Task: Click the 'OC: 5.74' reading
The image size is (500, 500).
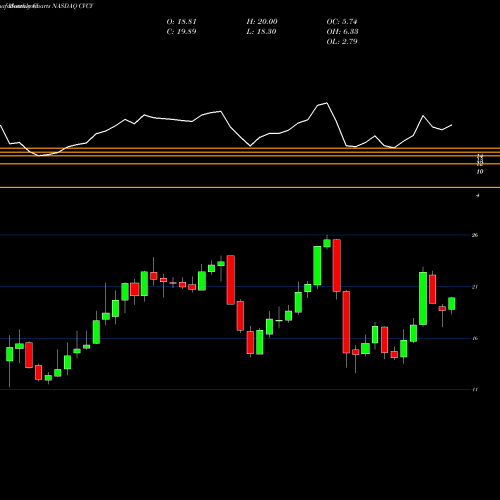Action: pyautogui.click(x=342, y=22)
